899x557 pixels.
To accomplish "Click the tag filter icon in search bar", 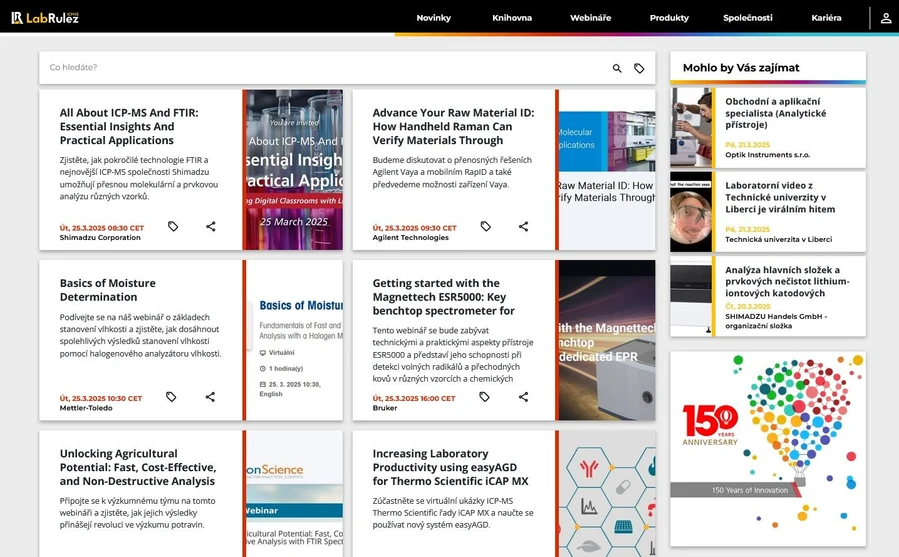I will [639, 68].
